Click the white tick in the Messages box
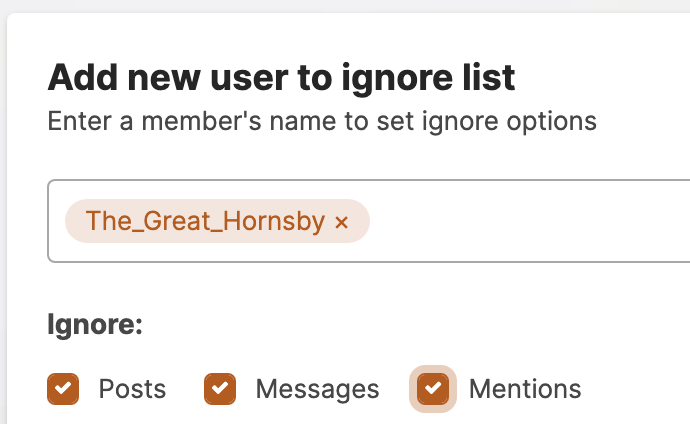The height and width of the screenshot is (424, 690). (220, 389)
